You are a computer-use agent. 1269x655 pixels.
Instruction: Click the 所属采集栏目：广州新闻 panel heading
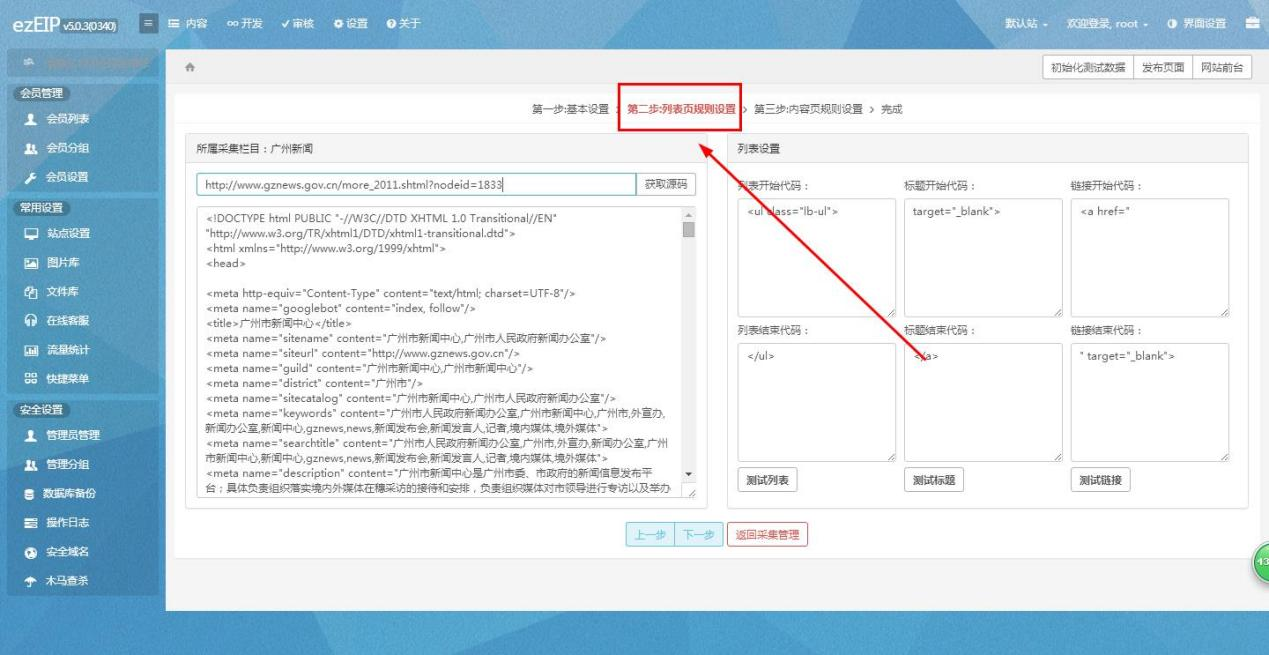446,148
